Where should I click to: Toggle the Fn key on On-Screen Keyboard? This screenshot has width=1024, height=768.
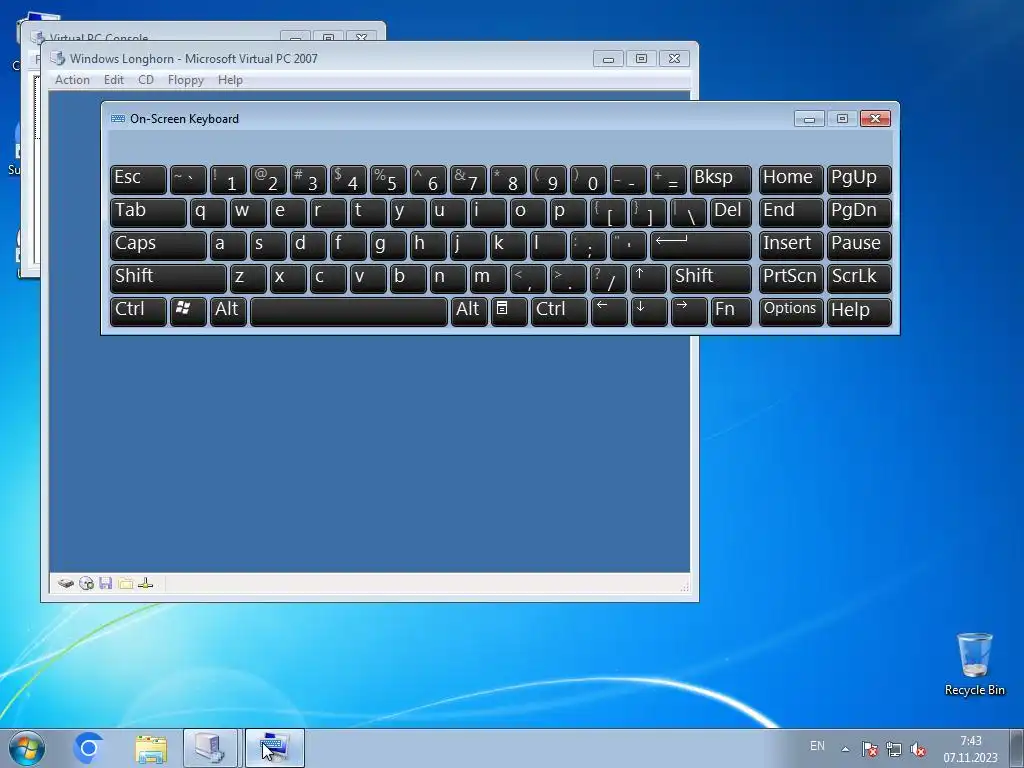click(731, 311)
